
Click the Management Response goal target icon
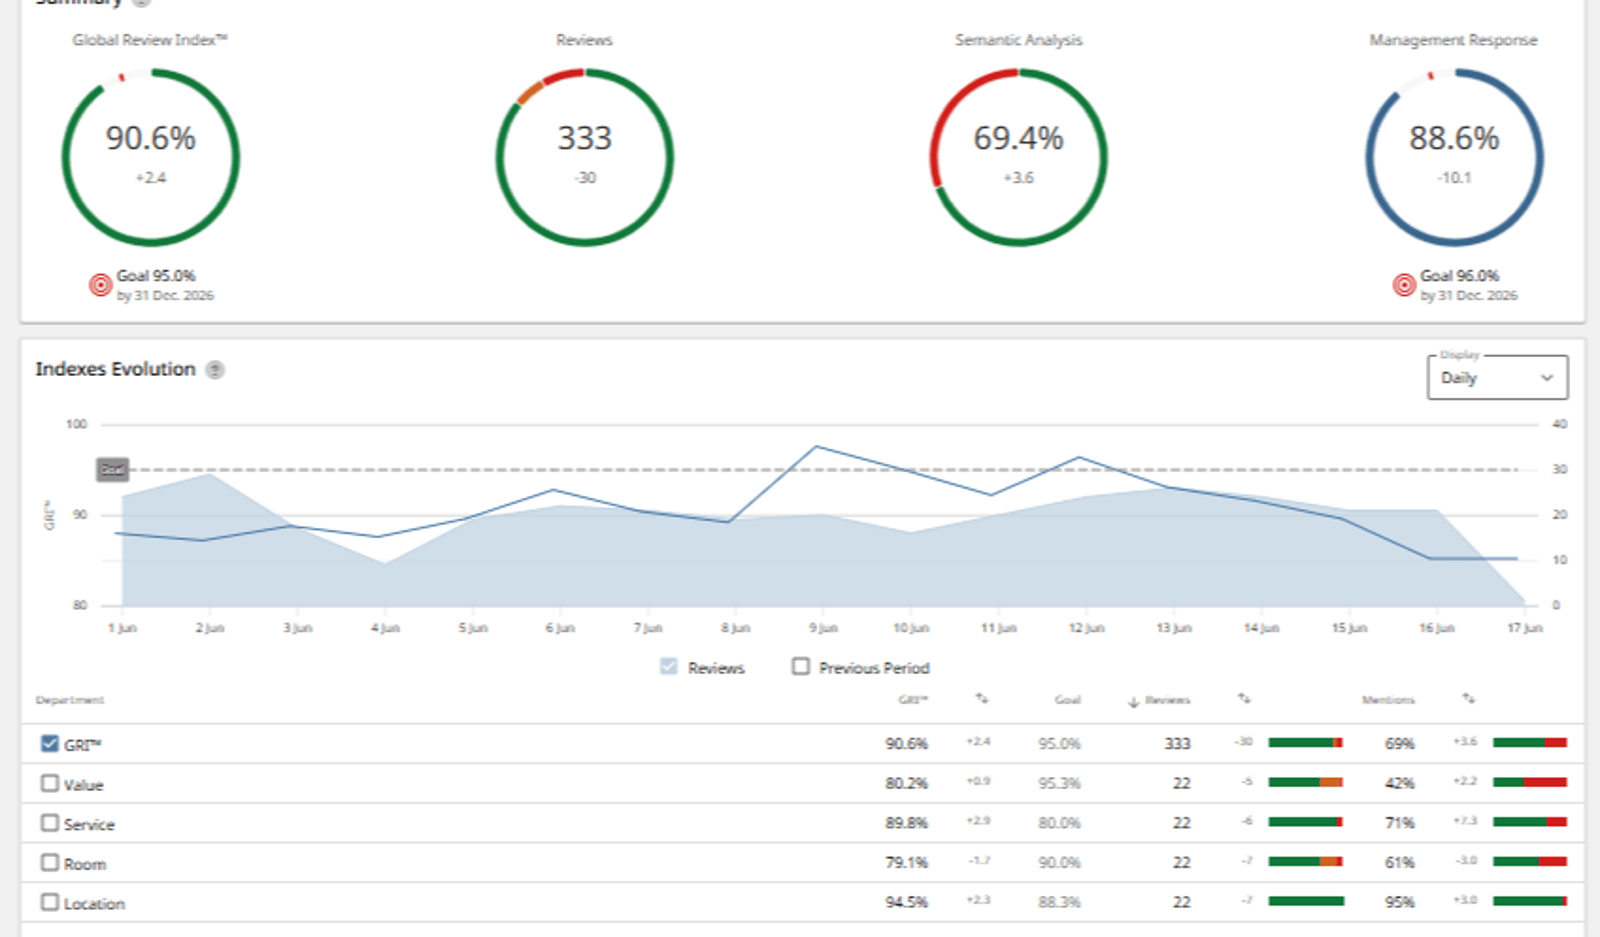1404,285
